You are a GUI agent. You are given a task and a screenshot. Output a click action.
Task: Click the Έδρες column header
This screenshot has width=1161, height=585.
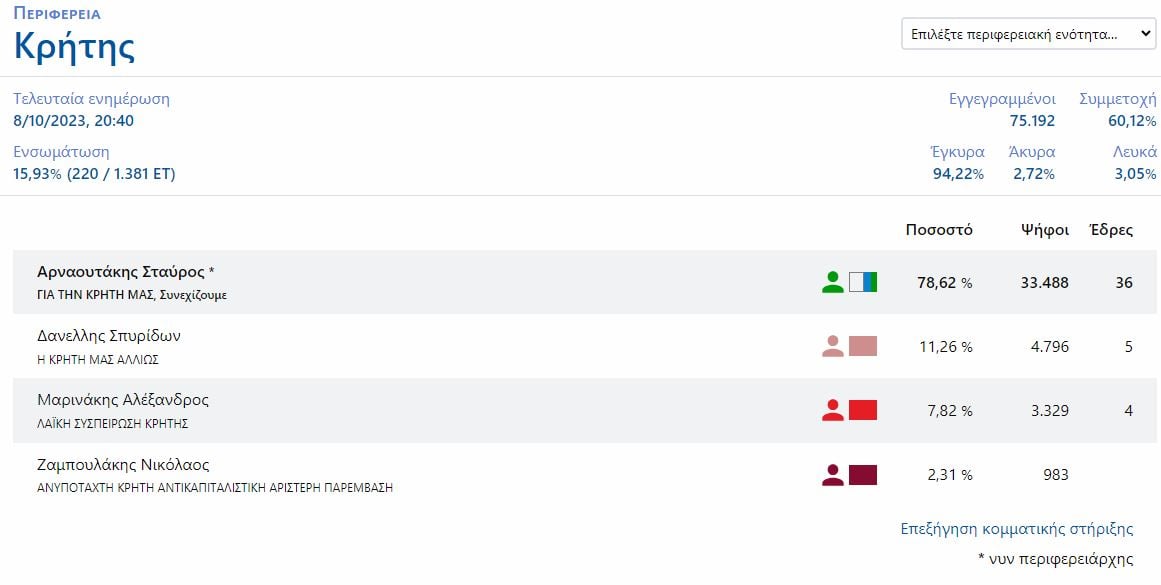tap(1111, 230)
